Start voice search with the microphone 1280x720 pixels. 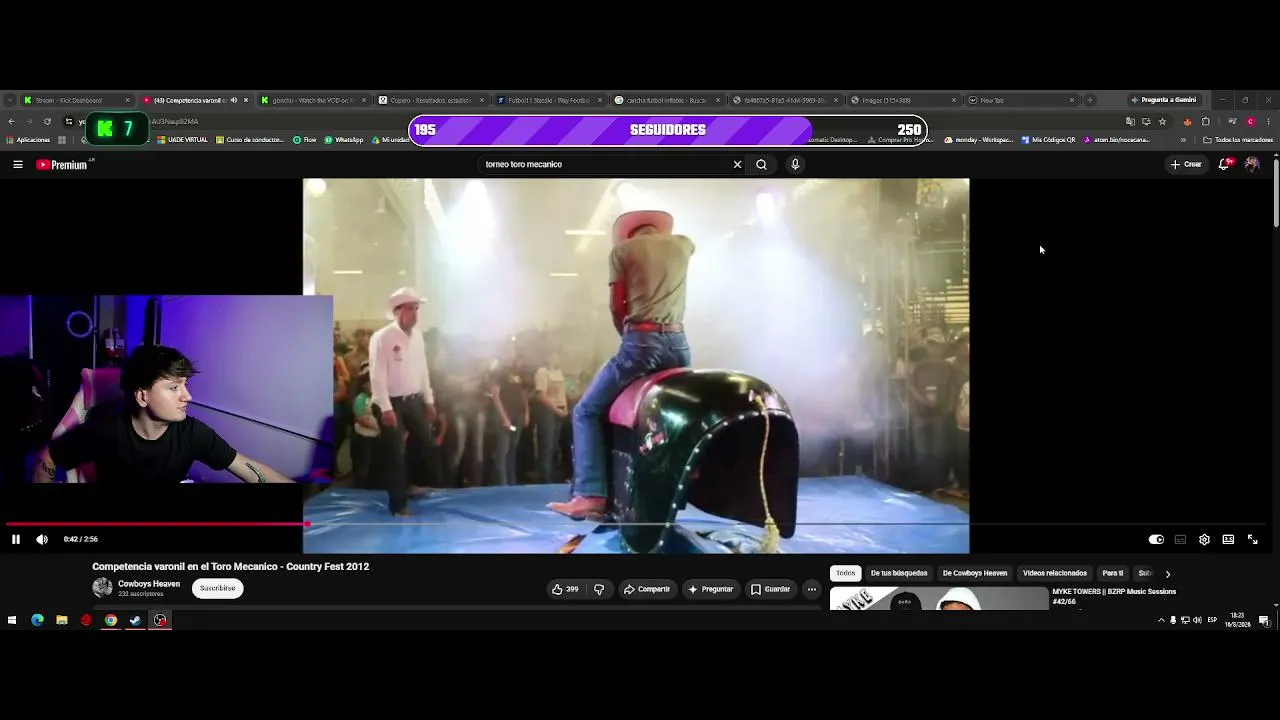(795, 164)
